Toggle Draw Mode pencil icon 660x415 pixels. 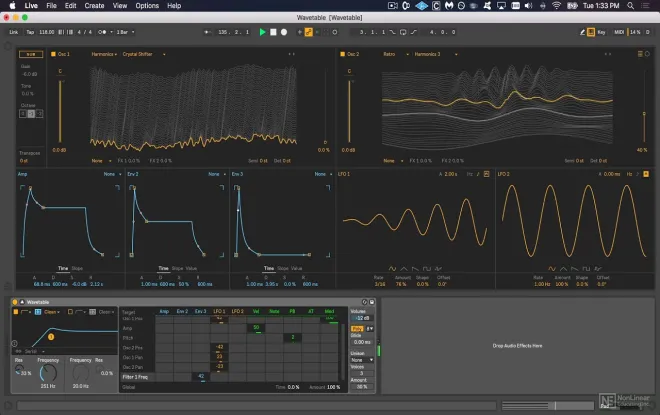[583, 32]
